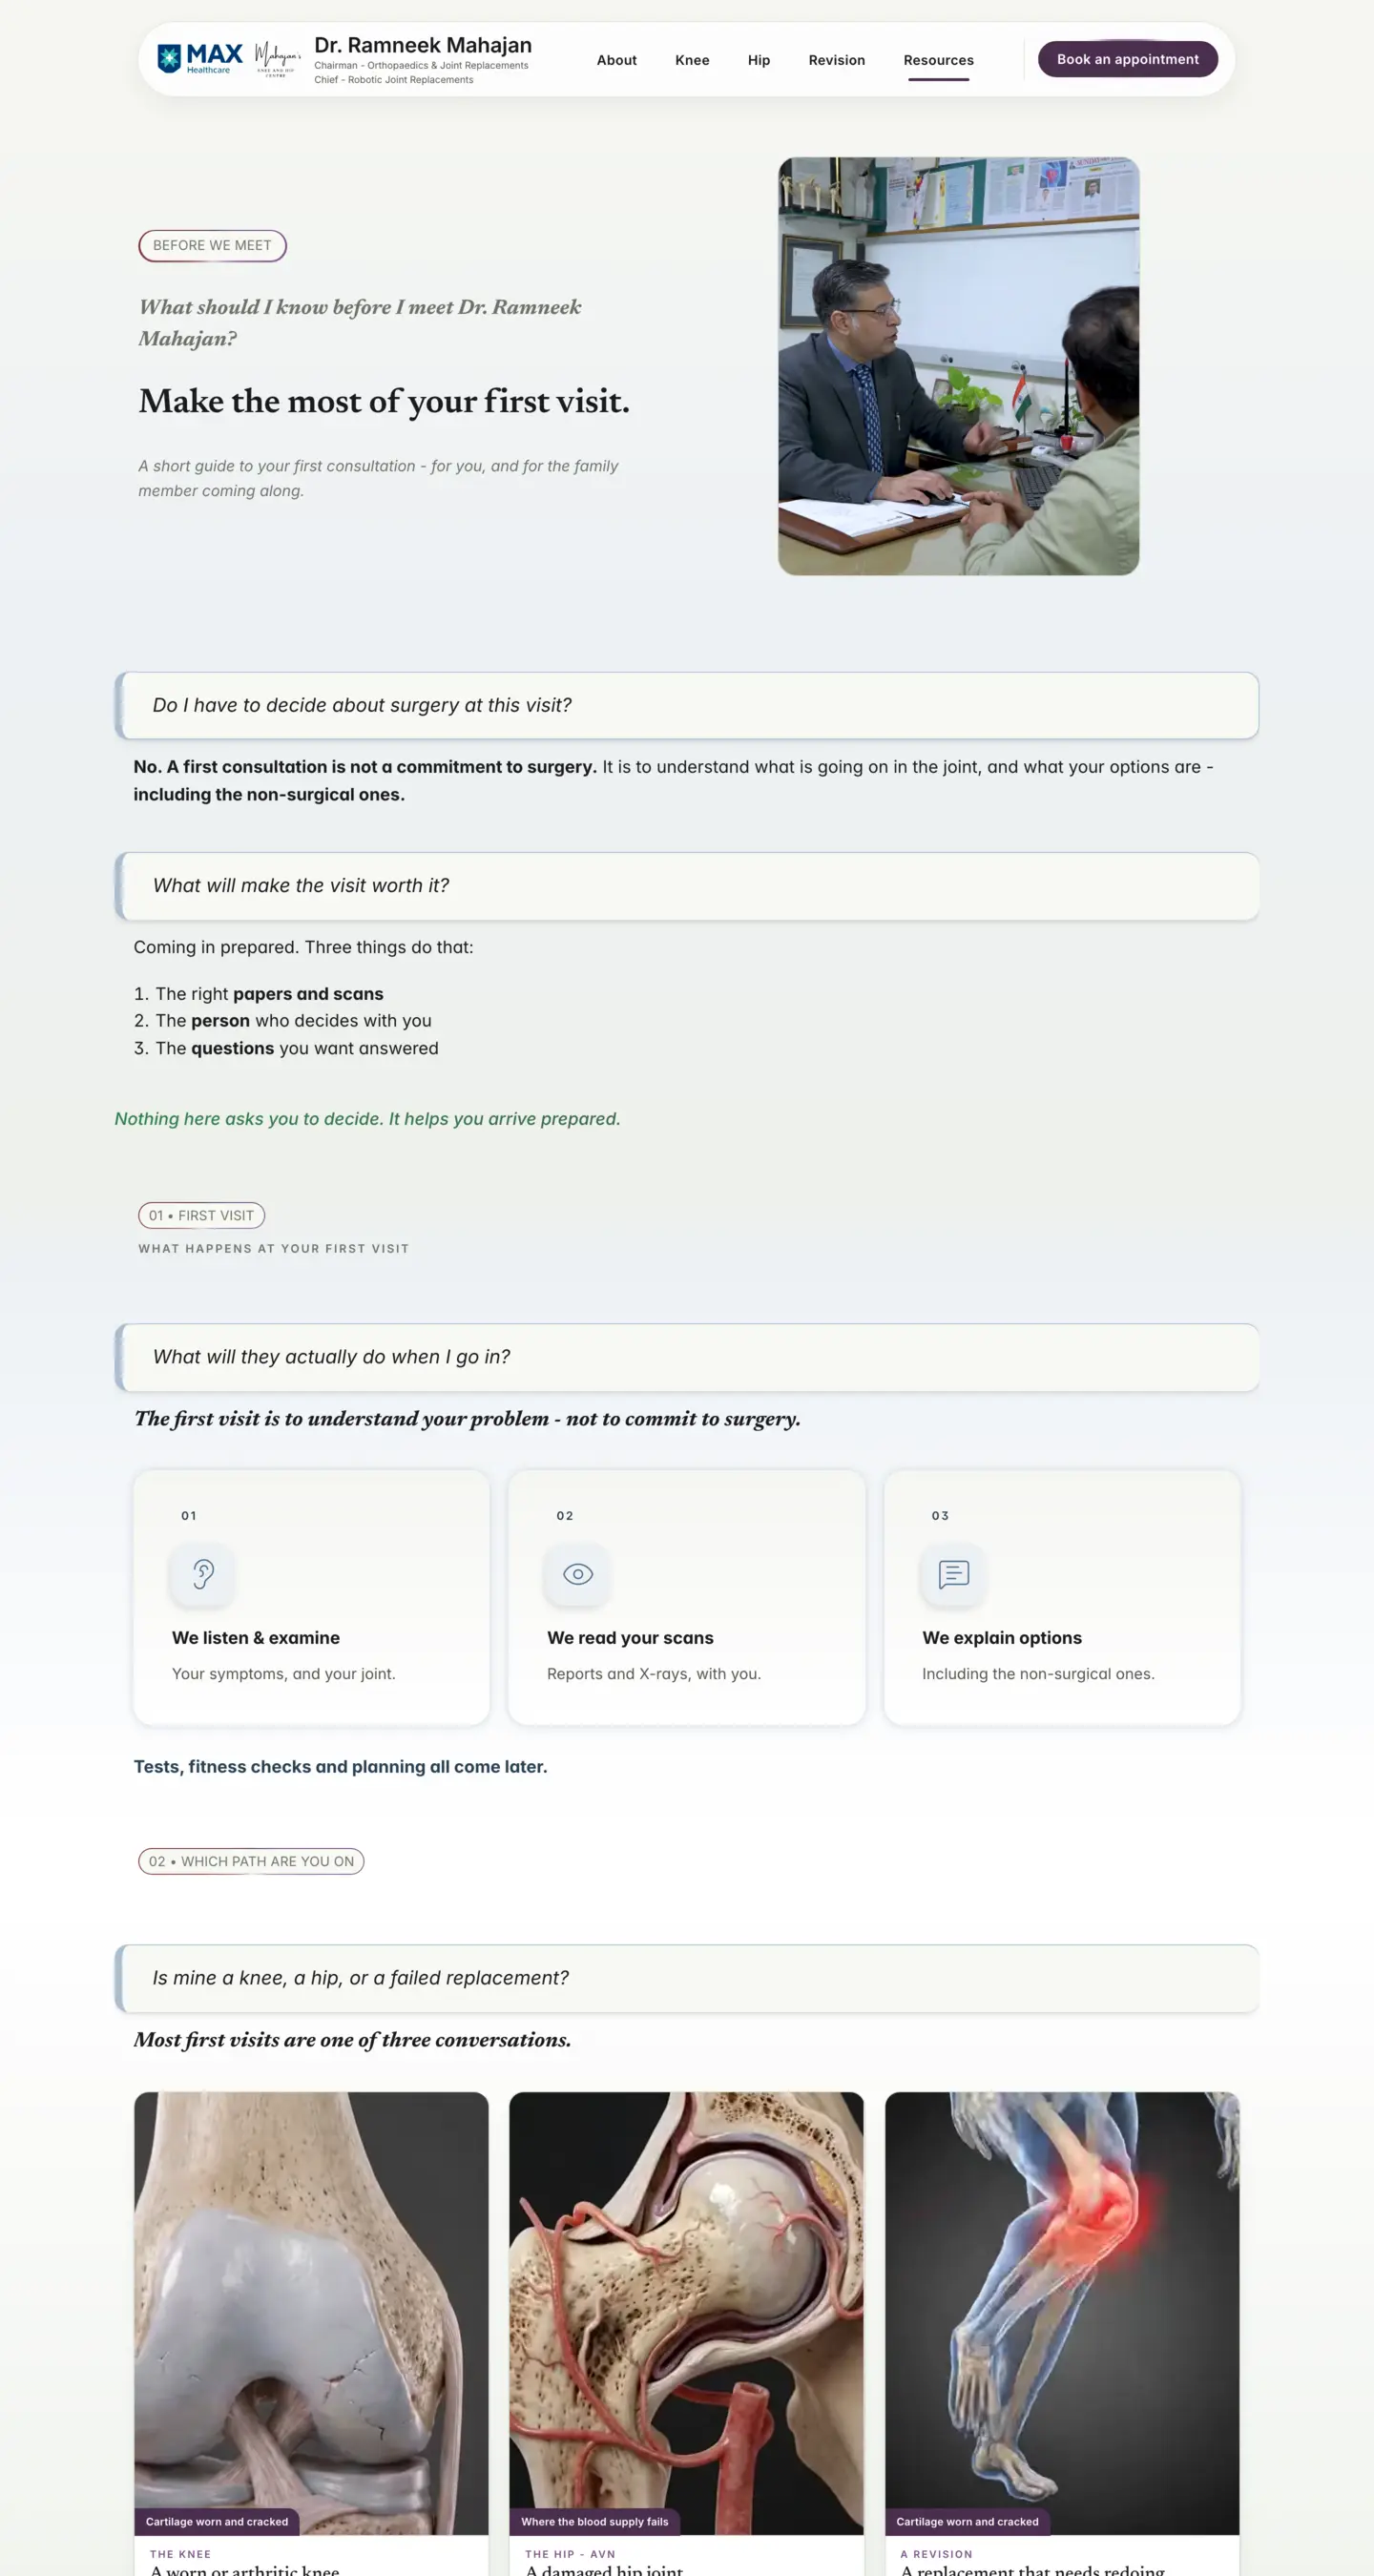Click the eye icon in card 02

pos(578,1574)
